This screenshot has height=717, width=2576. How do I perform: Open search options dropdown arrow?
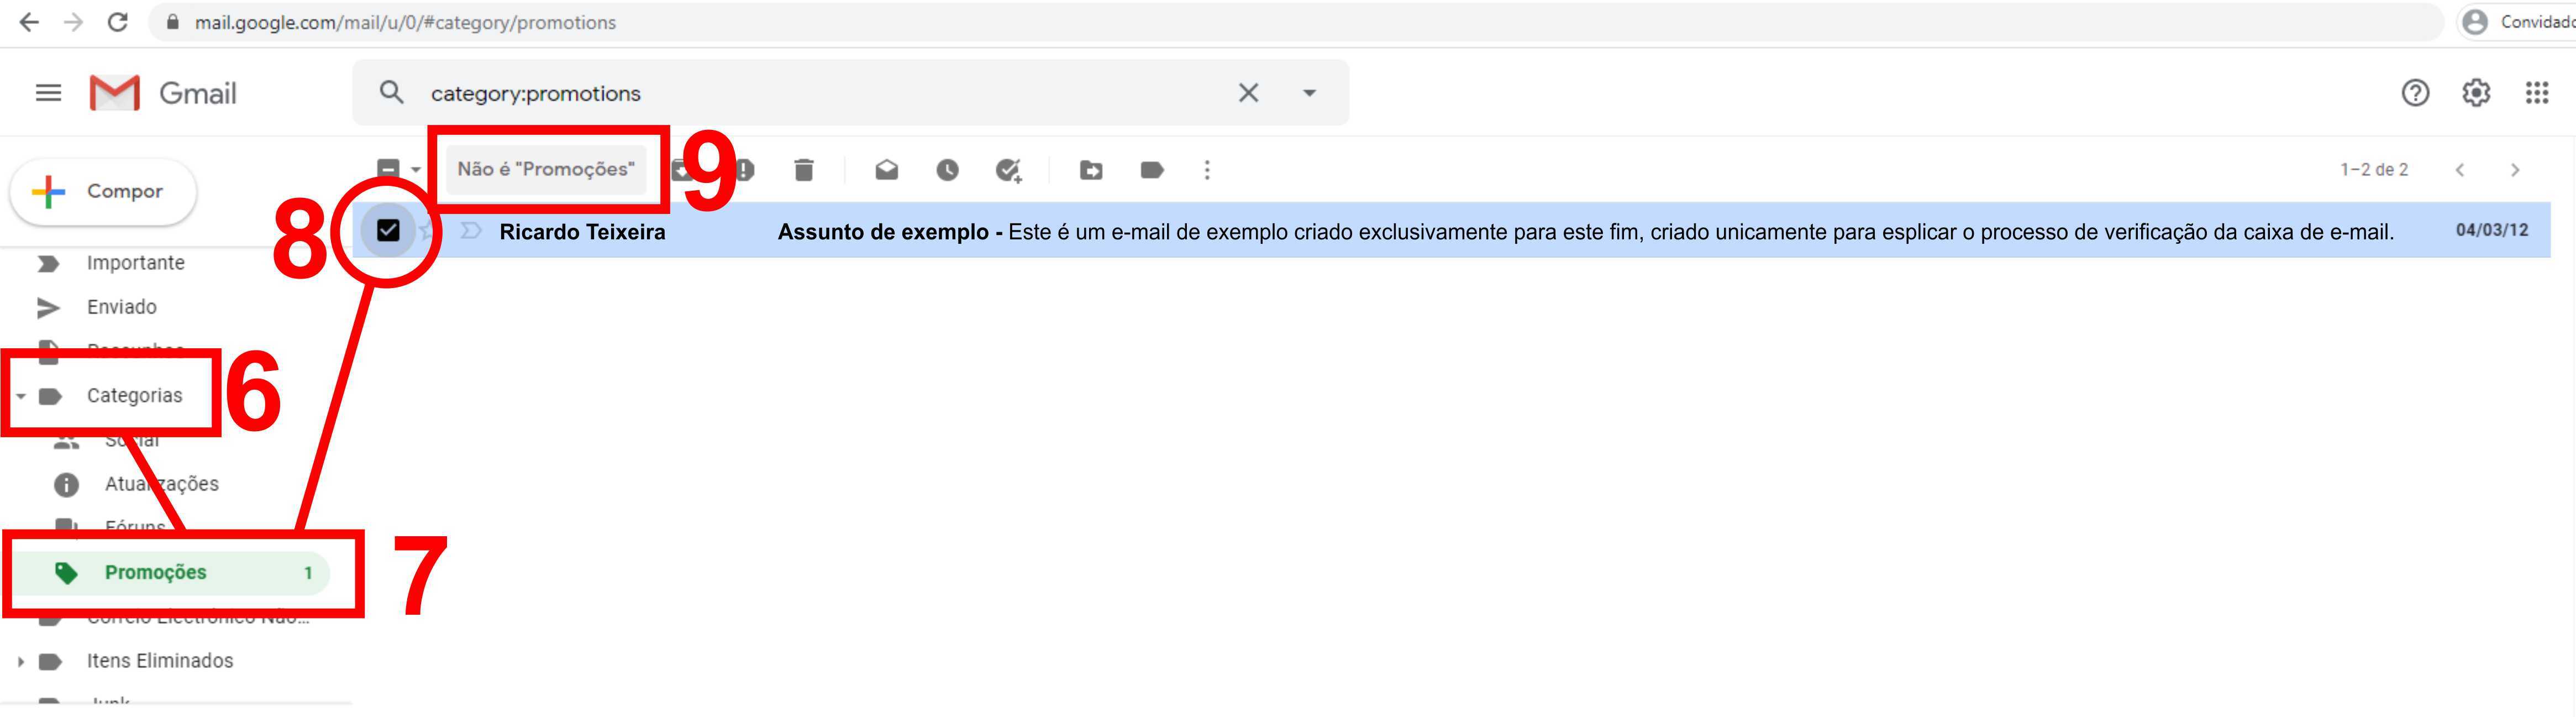coord(1309,93)
